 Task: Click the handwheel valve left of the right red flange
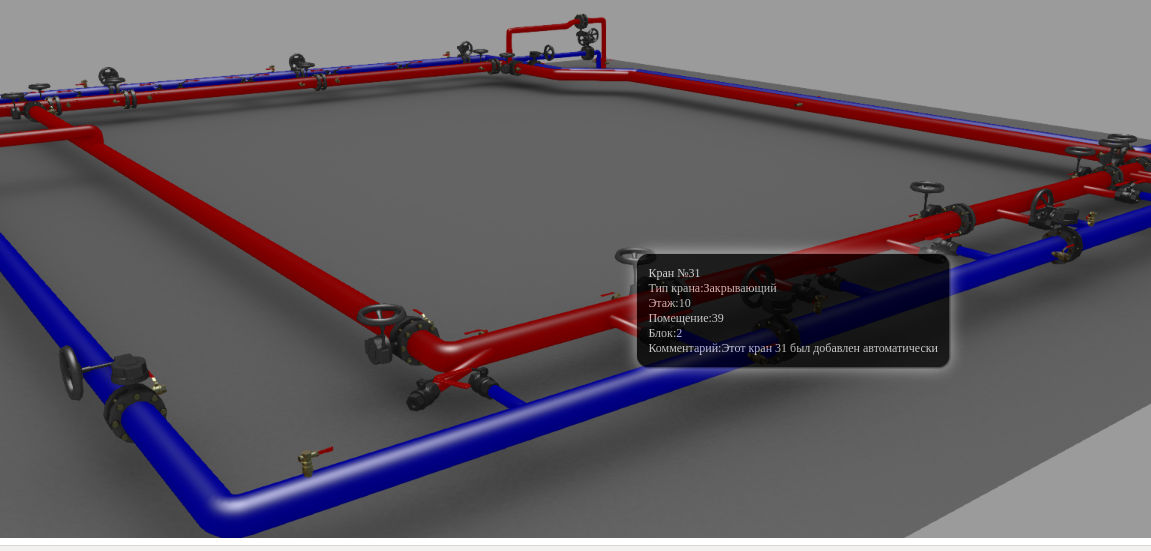click(x=927, y=200)
